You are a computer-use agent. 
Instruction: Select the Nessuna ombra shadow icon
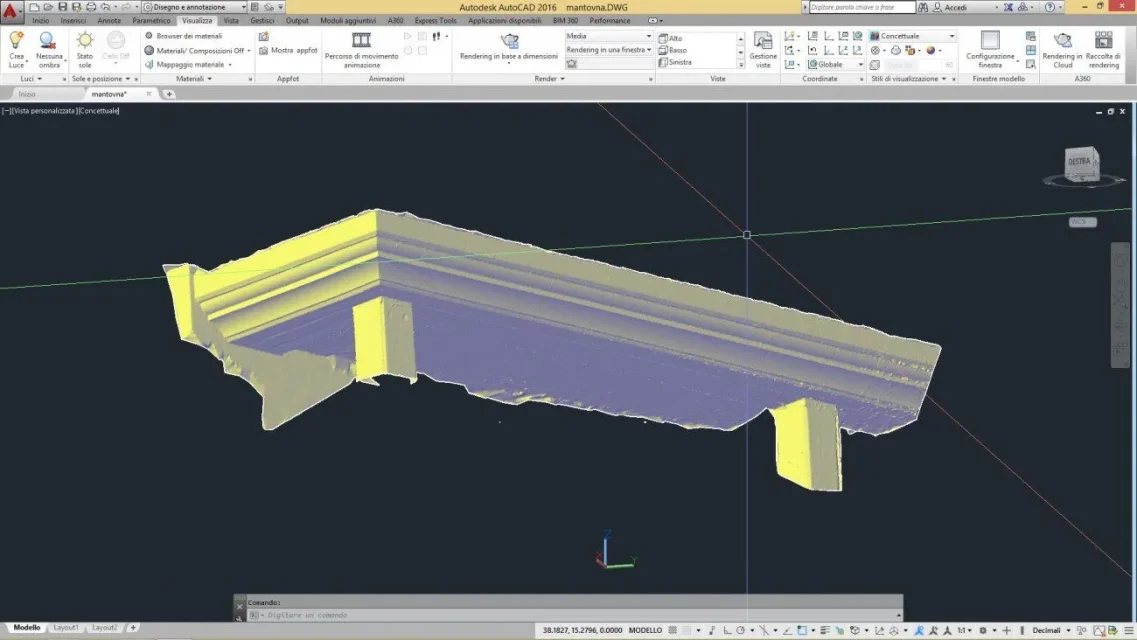pyautogui.click(x=48, y=41)
